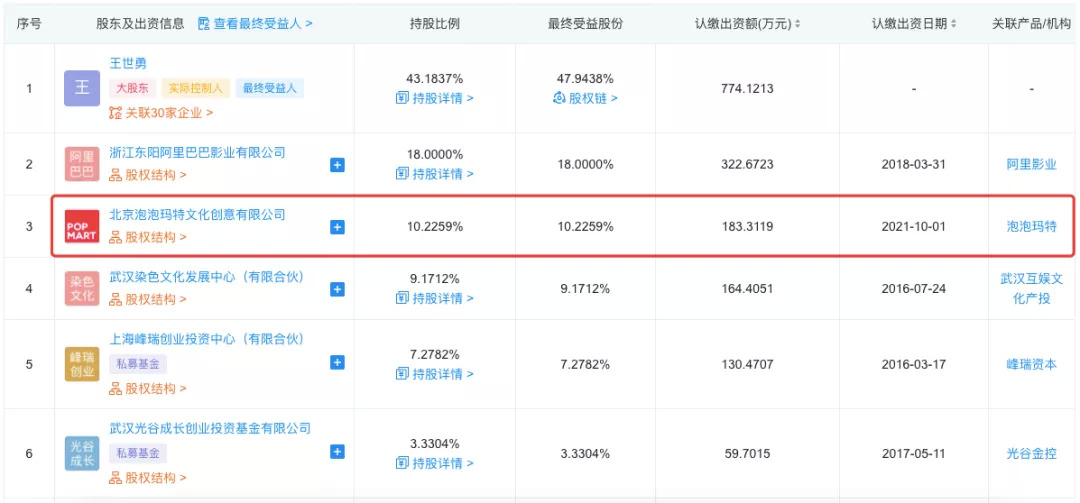Image resolution: width=1080 pixels, height=503 pixels.
Task: Expand the plus icon for 上海峰瑞创业投资中心
Action: click(x=337, y=364)
